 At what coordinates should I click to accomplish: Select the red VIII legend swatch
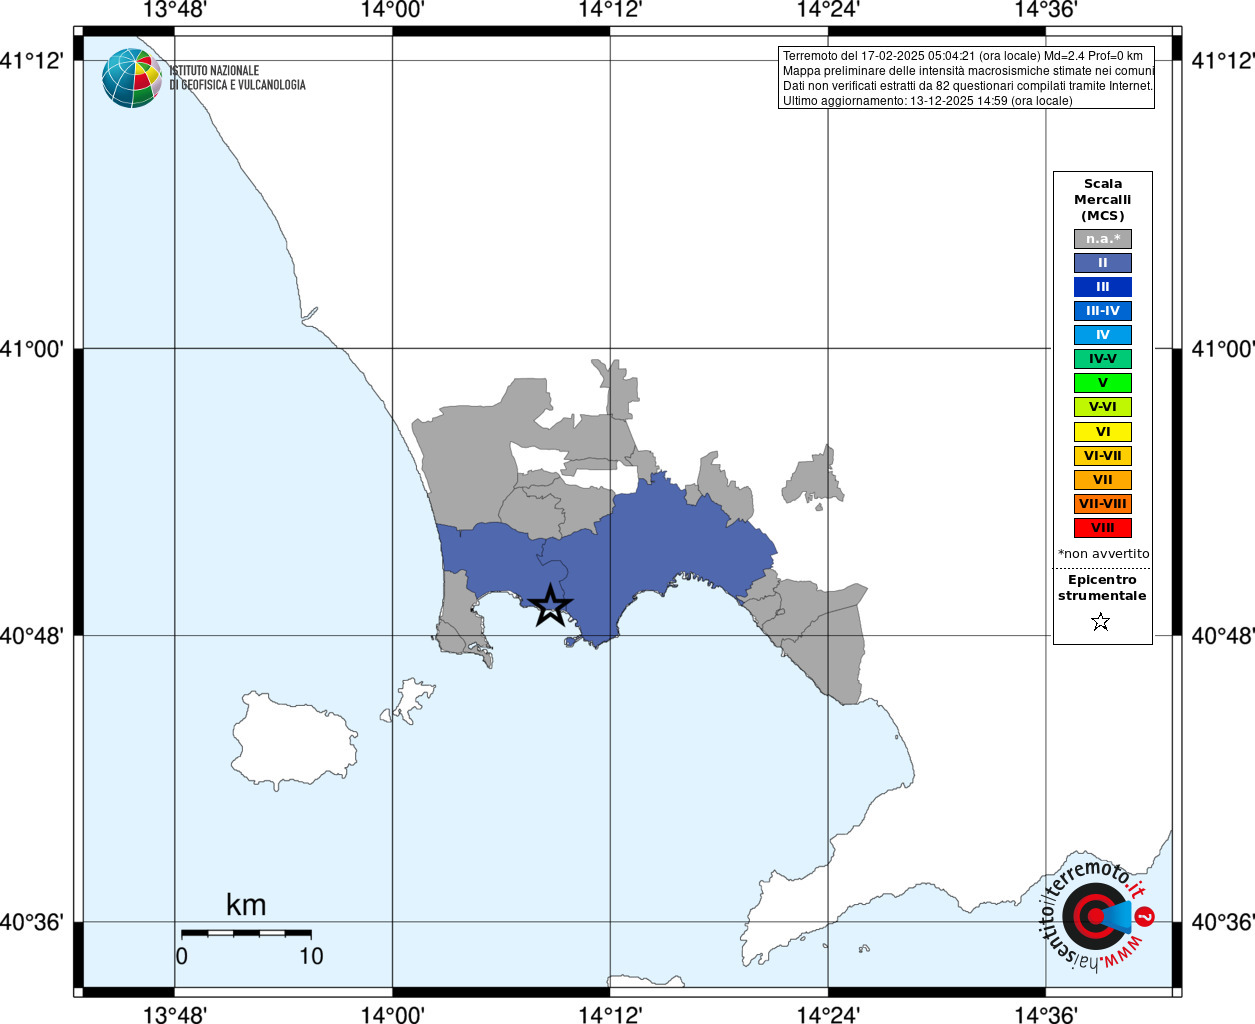coord(1102,528)
